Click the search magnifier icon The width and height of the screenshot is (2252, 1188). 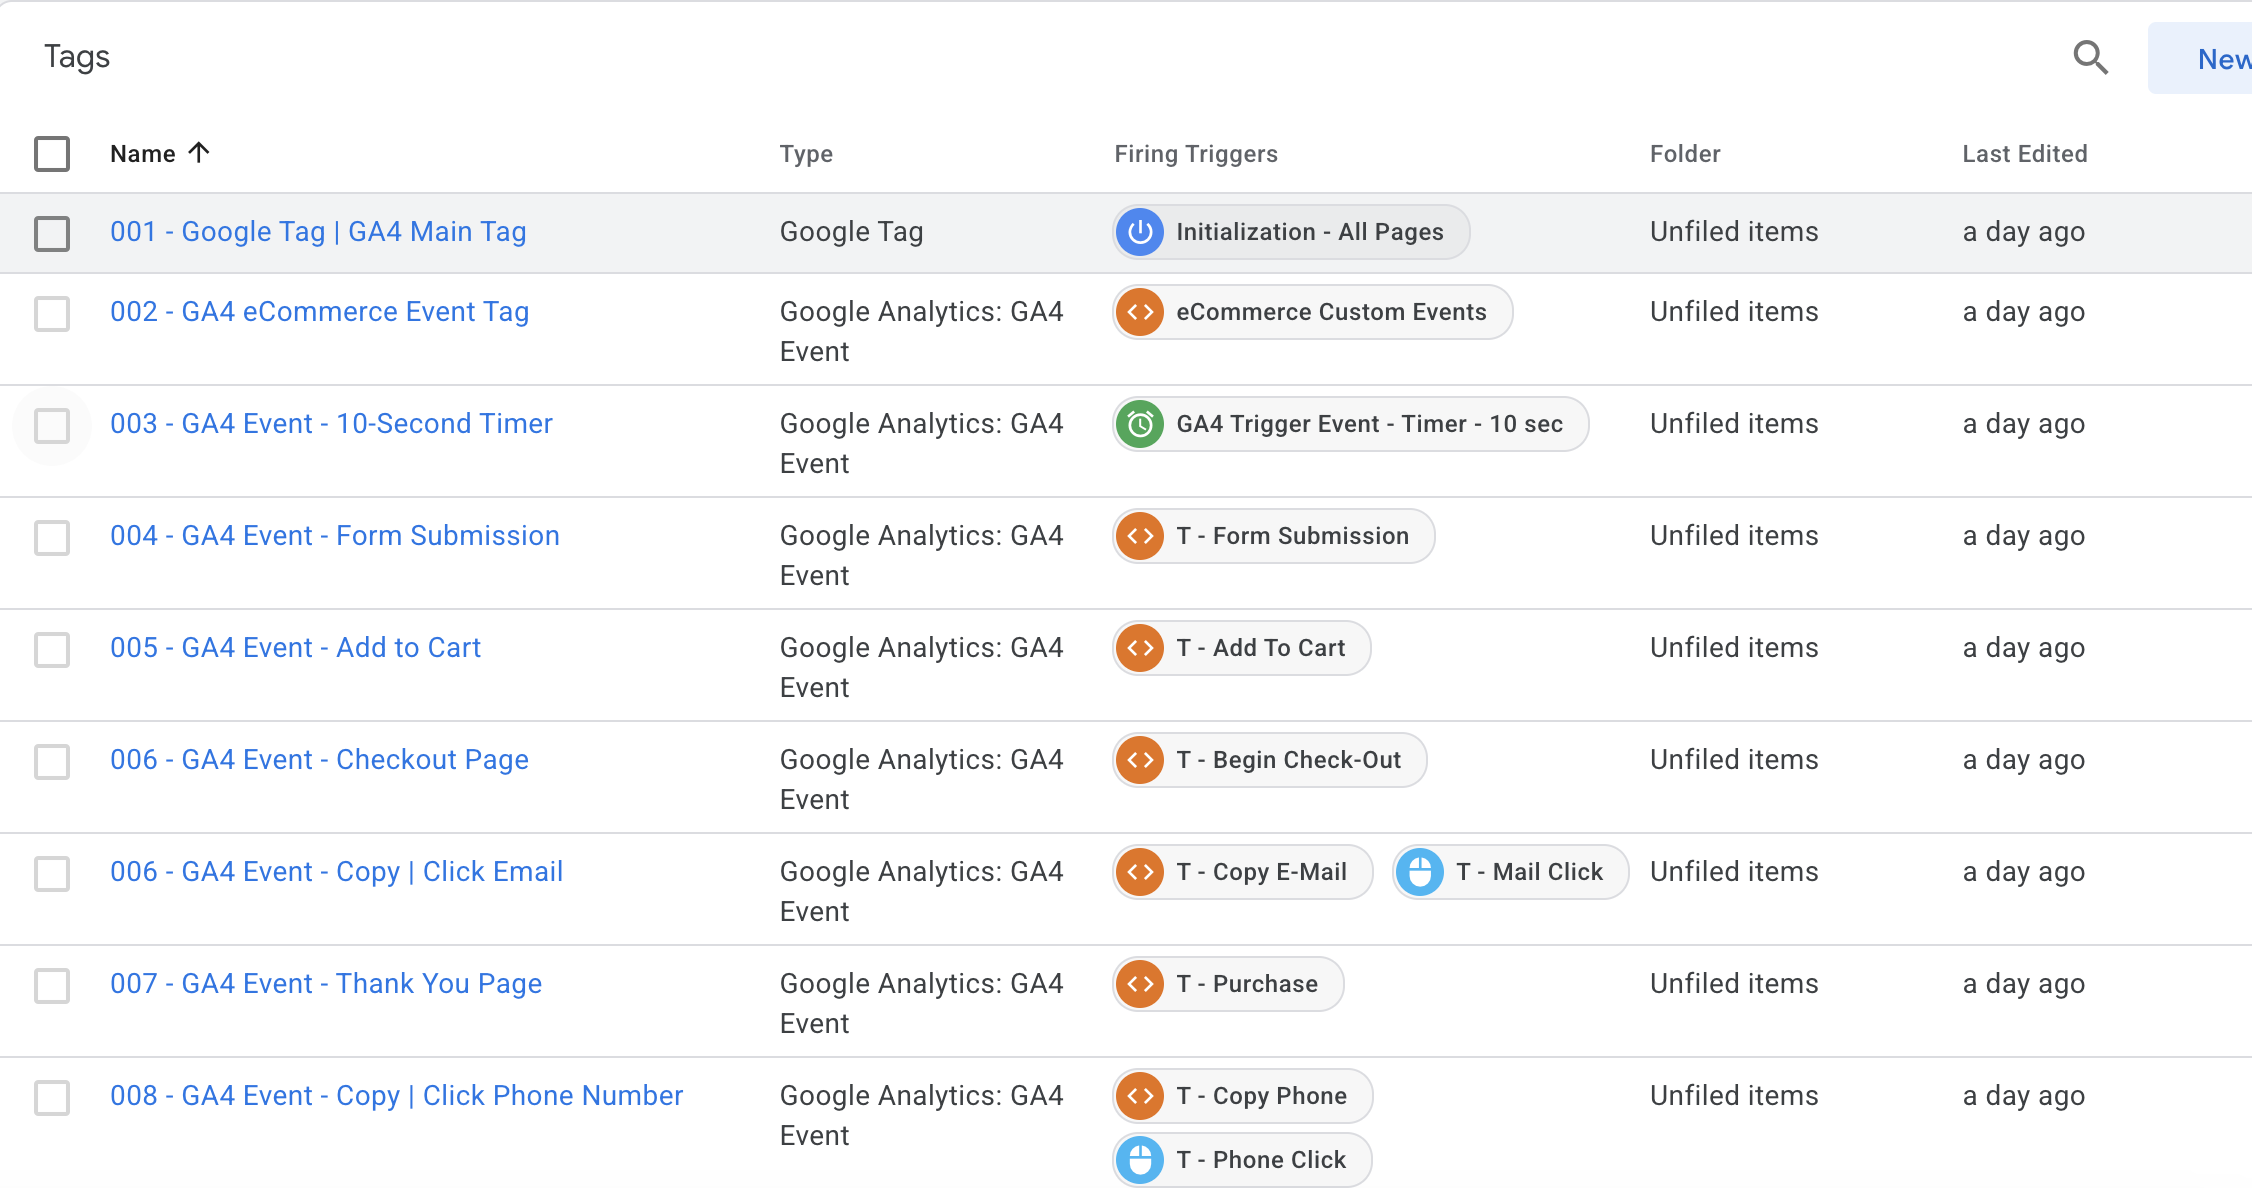point(2090,58)
